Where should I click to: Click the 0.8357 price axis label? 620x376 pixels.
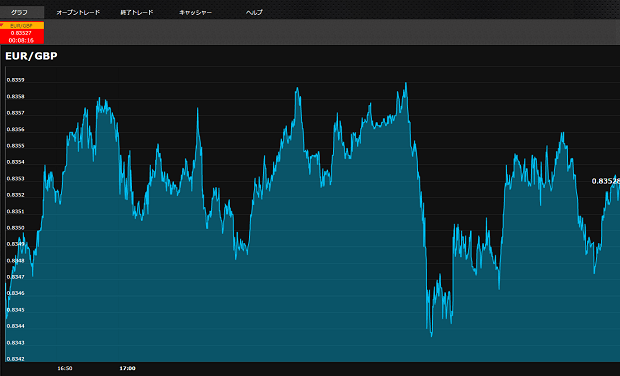pos(15,113)
